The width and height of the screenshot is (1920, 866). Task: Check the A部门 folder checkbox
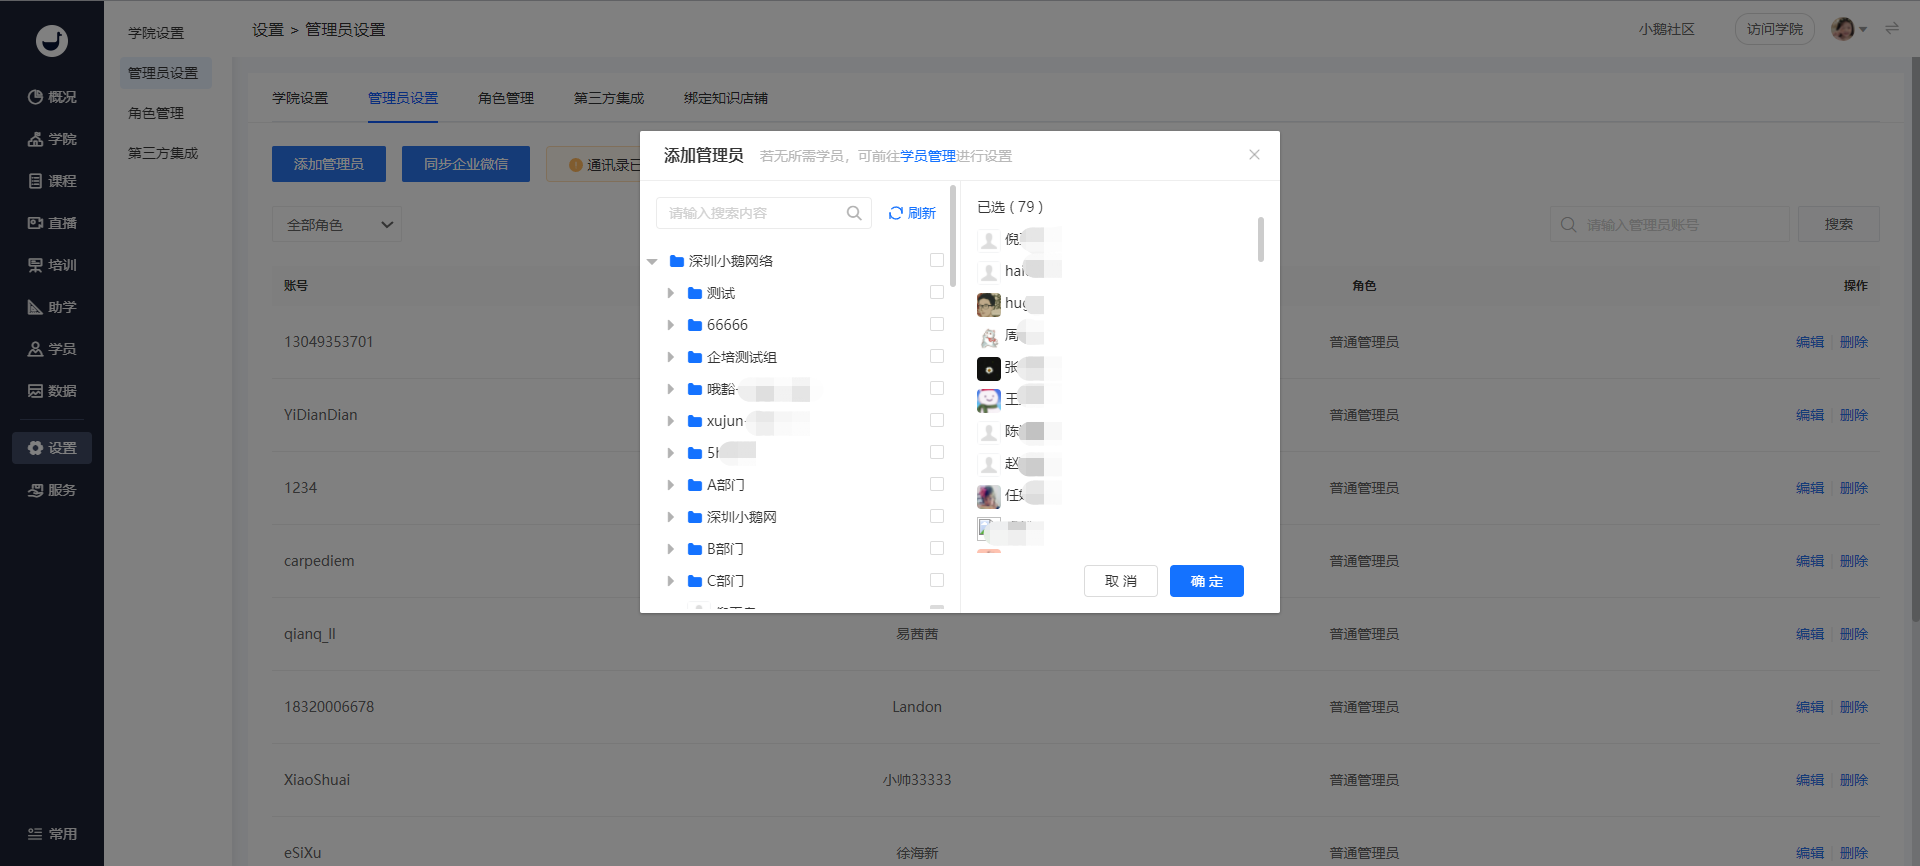pos(937,484)
